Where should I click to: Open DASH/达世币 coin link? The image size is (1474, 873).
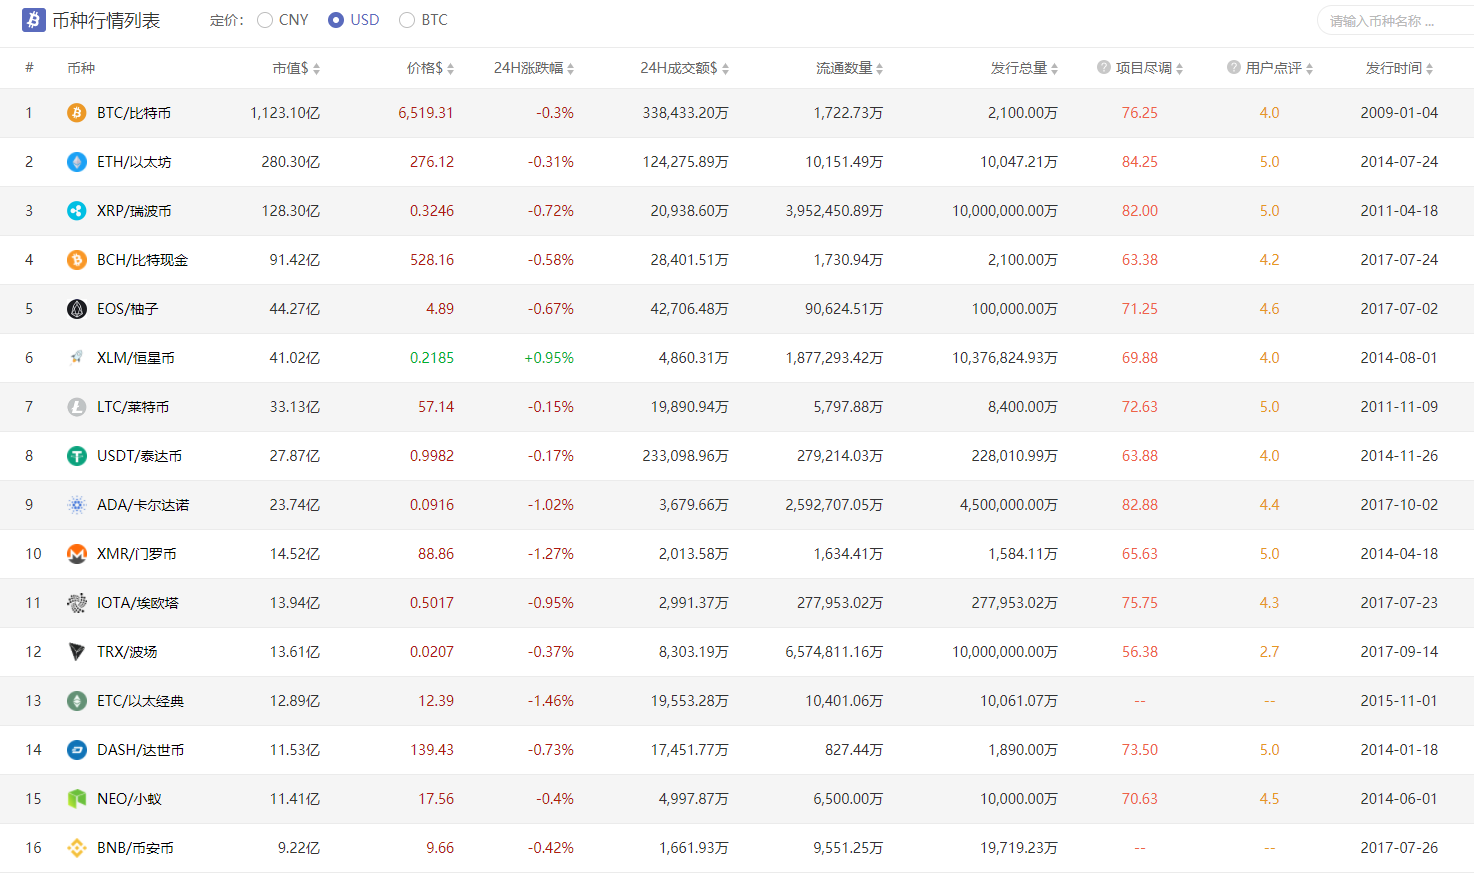click(140, 750)
